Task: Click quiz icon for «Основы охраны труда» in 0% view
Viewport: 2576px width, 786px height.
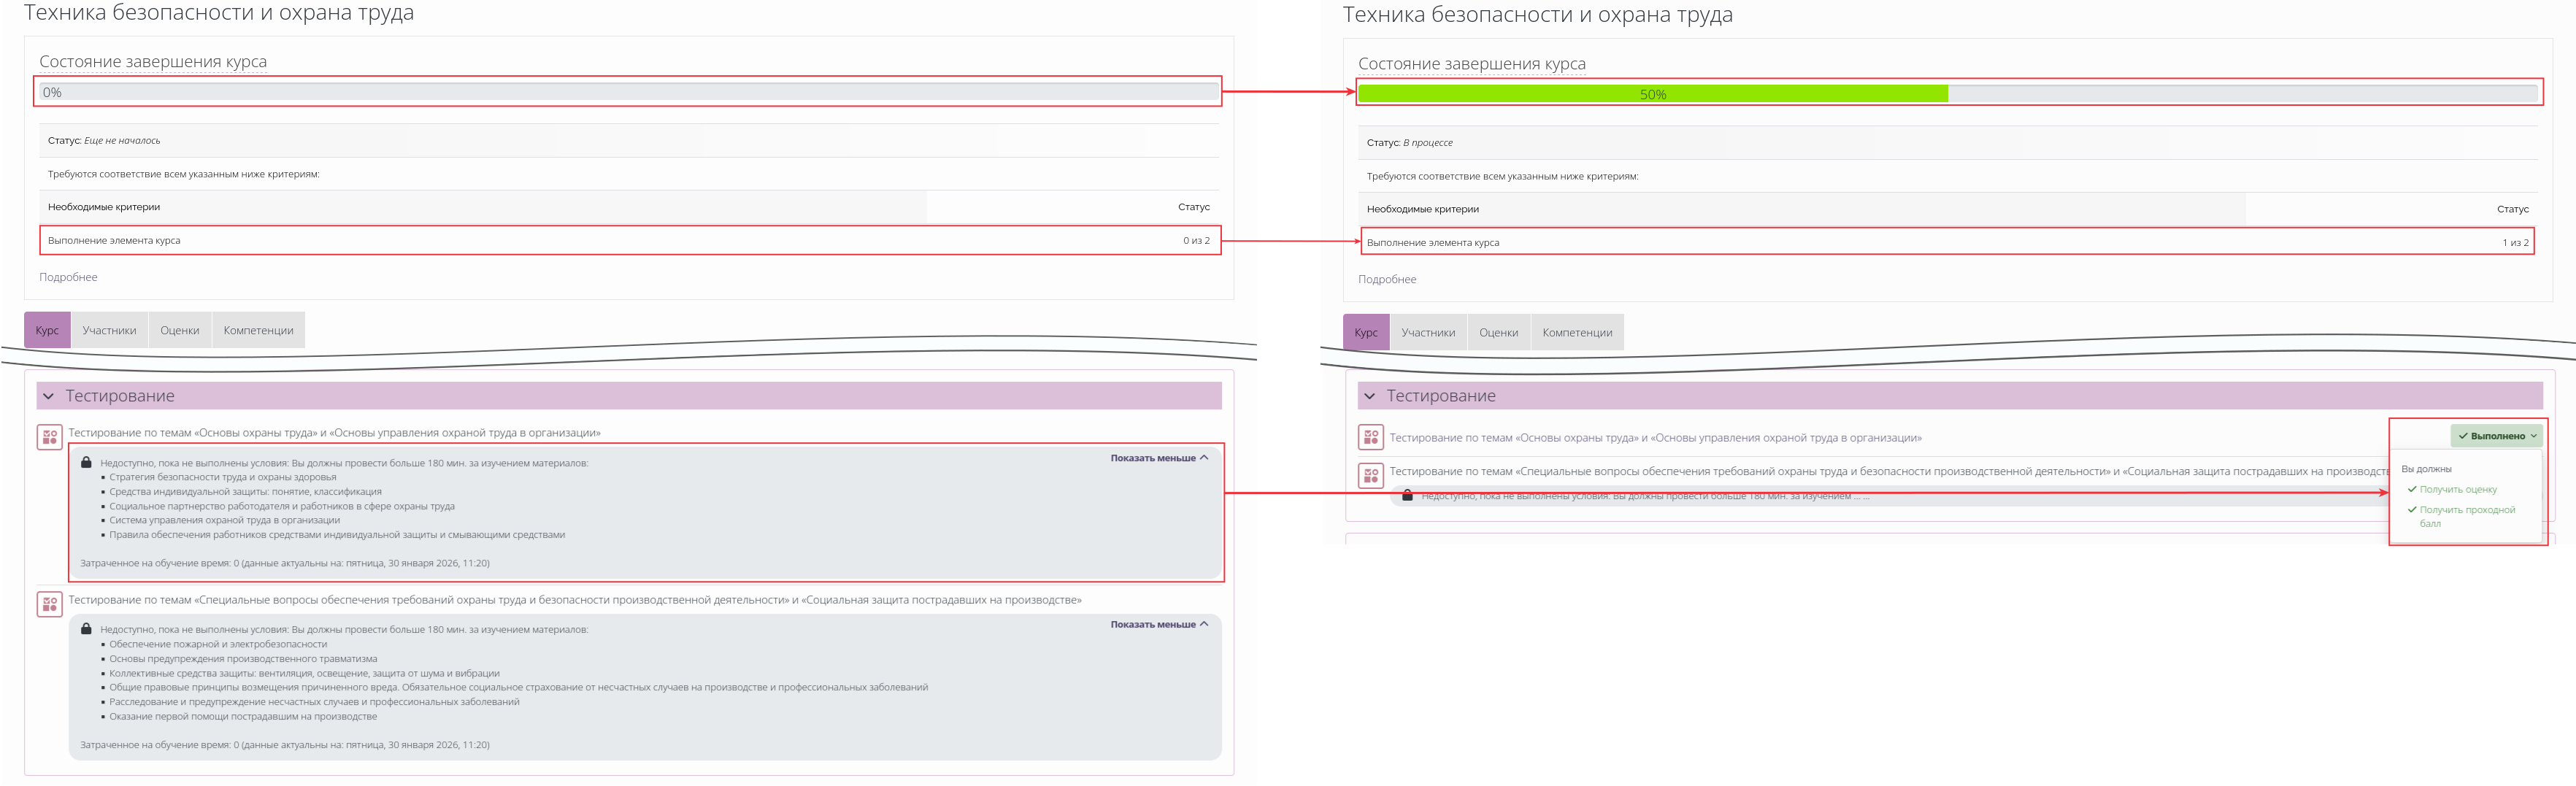Action: 49,437
